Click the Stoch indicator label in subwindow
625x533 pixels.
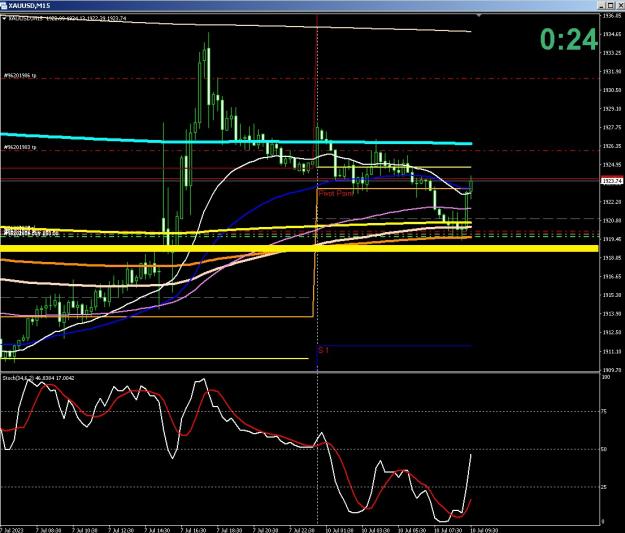38,378
